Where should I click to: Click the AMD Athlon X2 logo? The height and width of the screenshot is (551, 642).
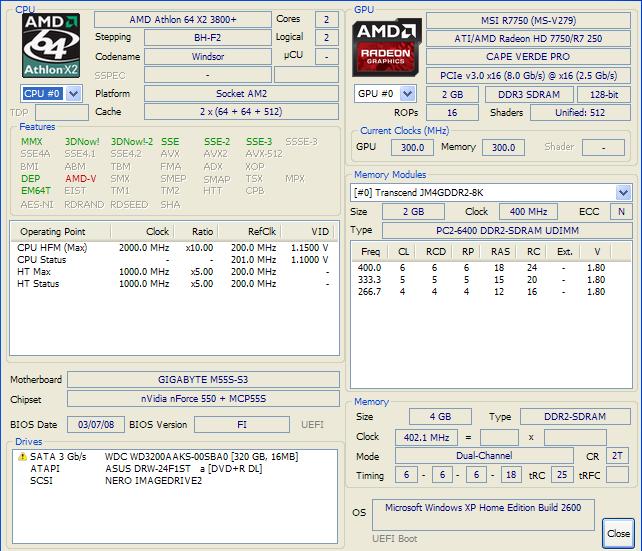coord(51,46)
